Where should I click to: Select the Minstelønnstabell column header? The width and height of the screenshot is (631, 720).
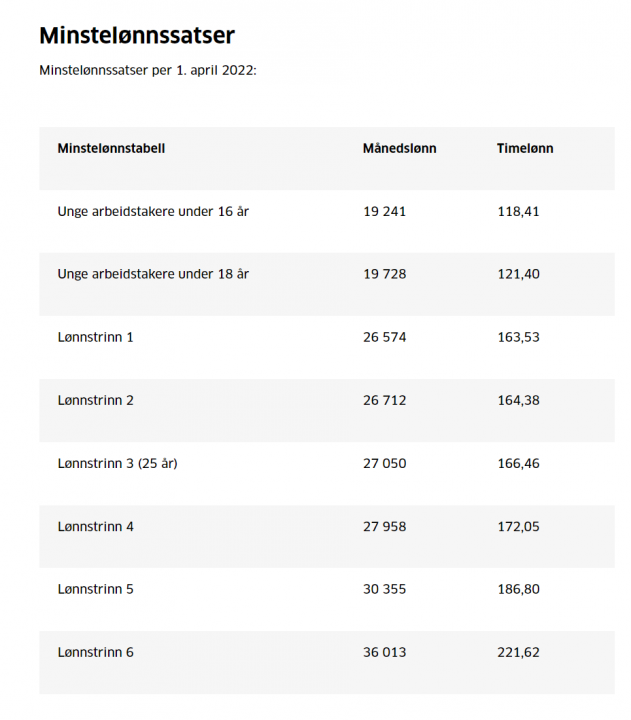[x=111, y=148]
